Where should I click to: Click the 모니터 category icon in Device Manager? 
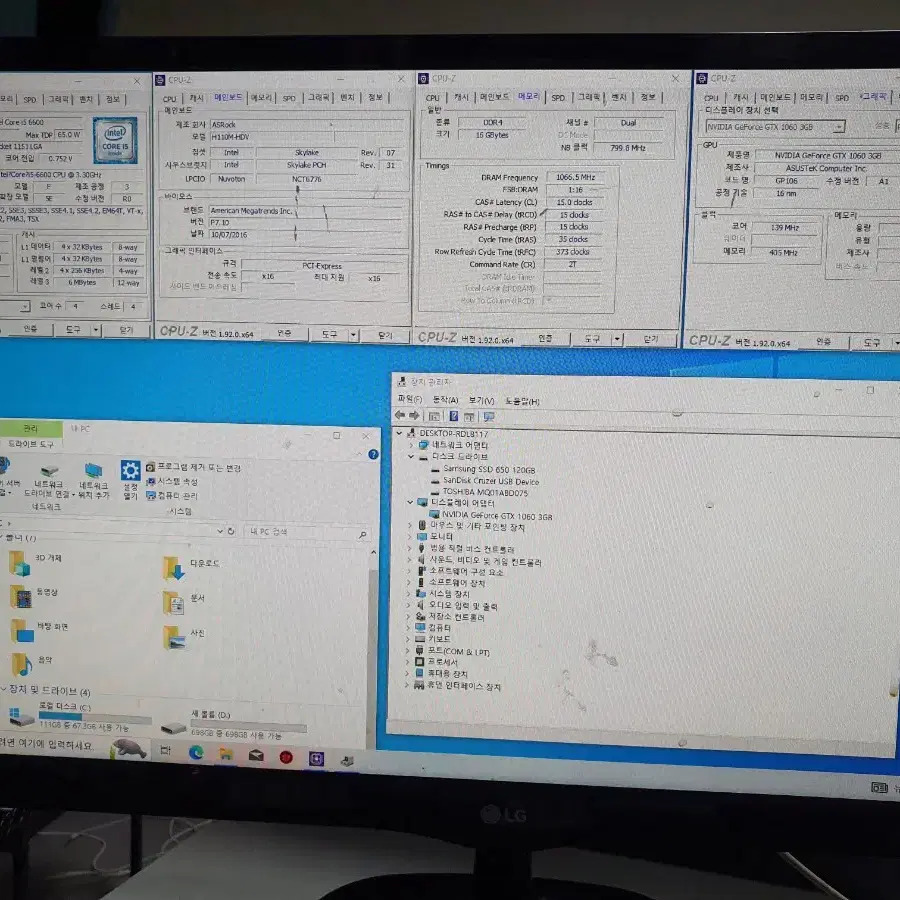422,537
